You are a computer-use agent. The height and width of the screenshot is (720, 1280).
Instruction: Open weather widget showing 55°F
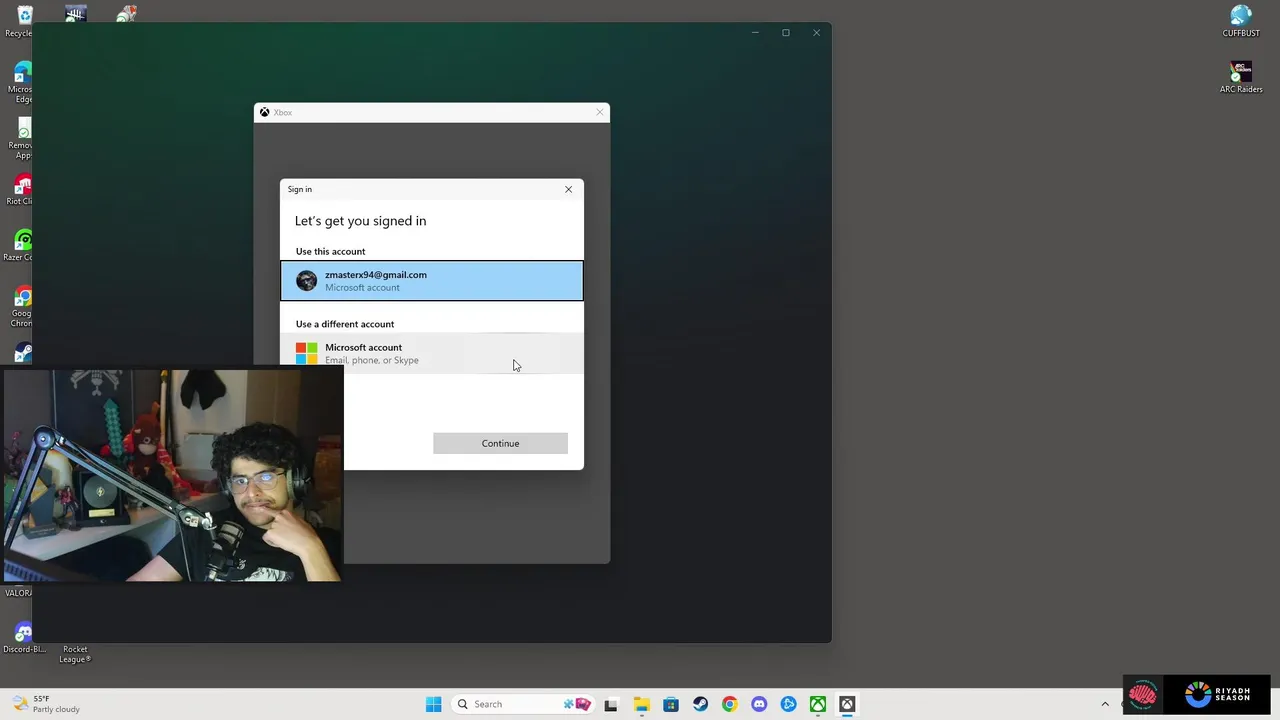[45, 704]
